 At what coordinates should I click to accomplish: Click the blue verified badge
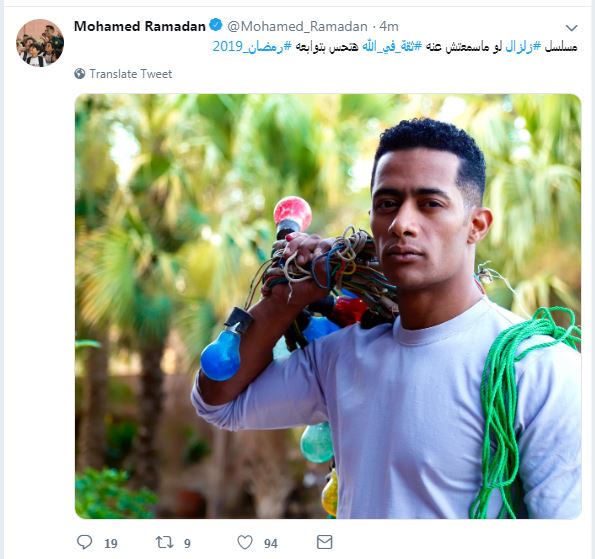(x=216, y=25)
